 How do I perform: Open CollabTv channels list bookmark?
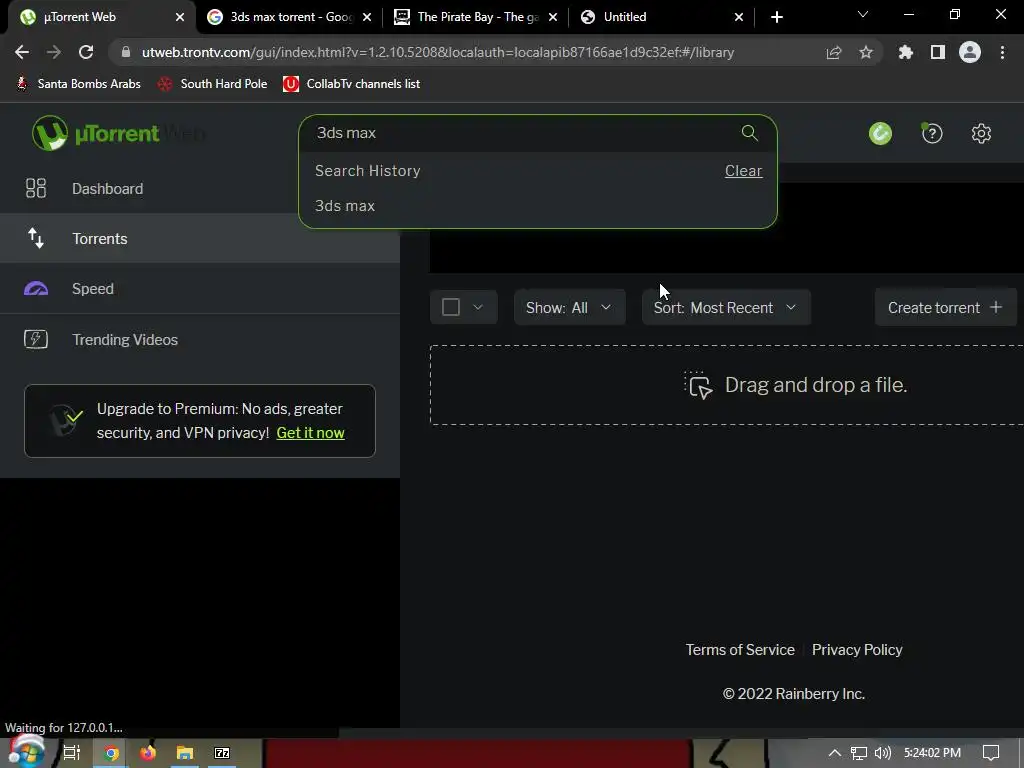point(351,84)
